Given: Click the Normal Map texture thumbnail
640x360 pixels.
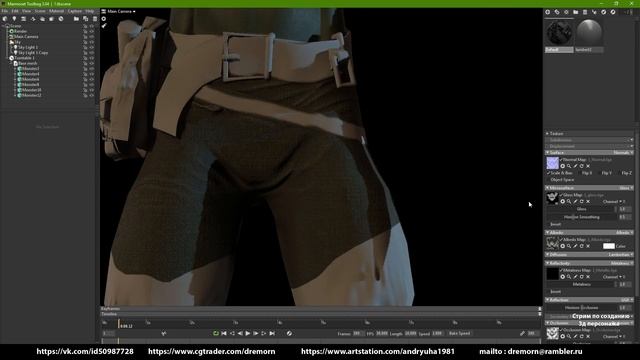Looking at the screenshot, I should tap(552, 163).
